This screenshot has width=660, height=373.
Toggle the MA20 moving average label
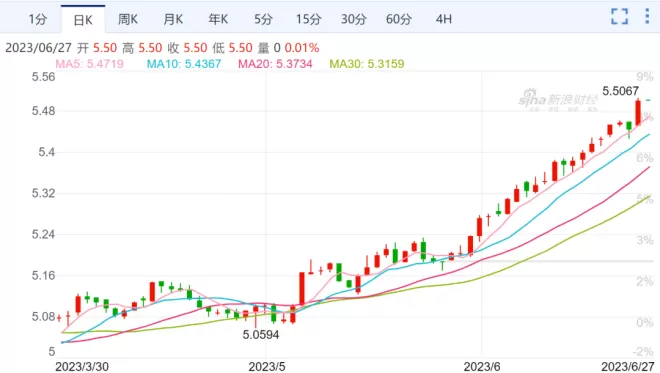click(275, 64)
